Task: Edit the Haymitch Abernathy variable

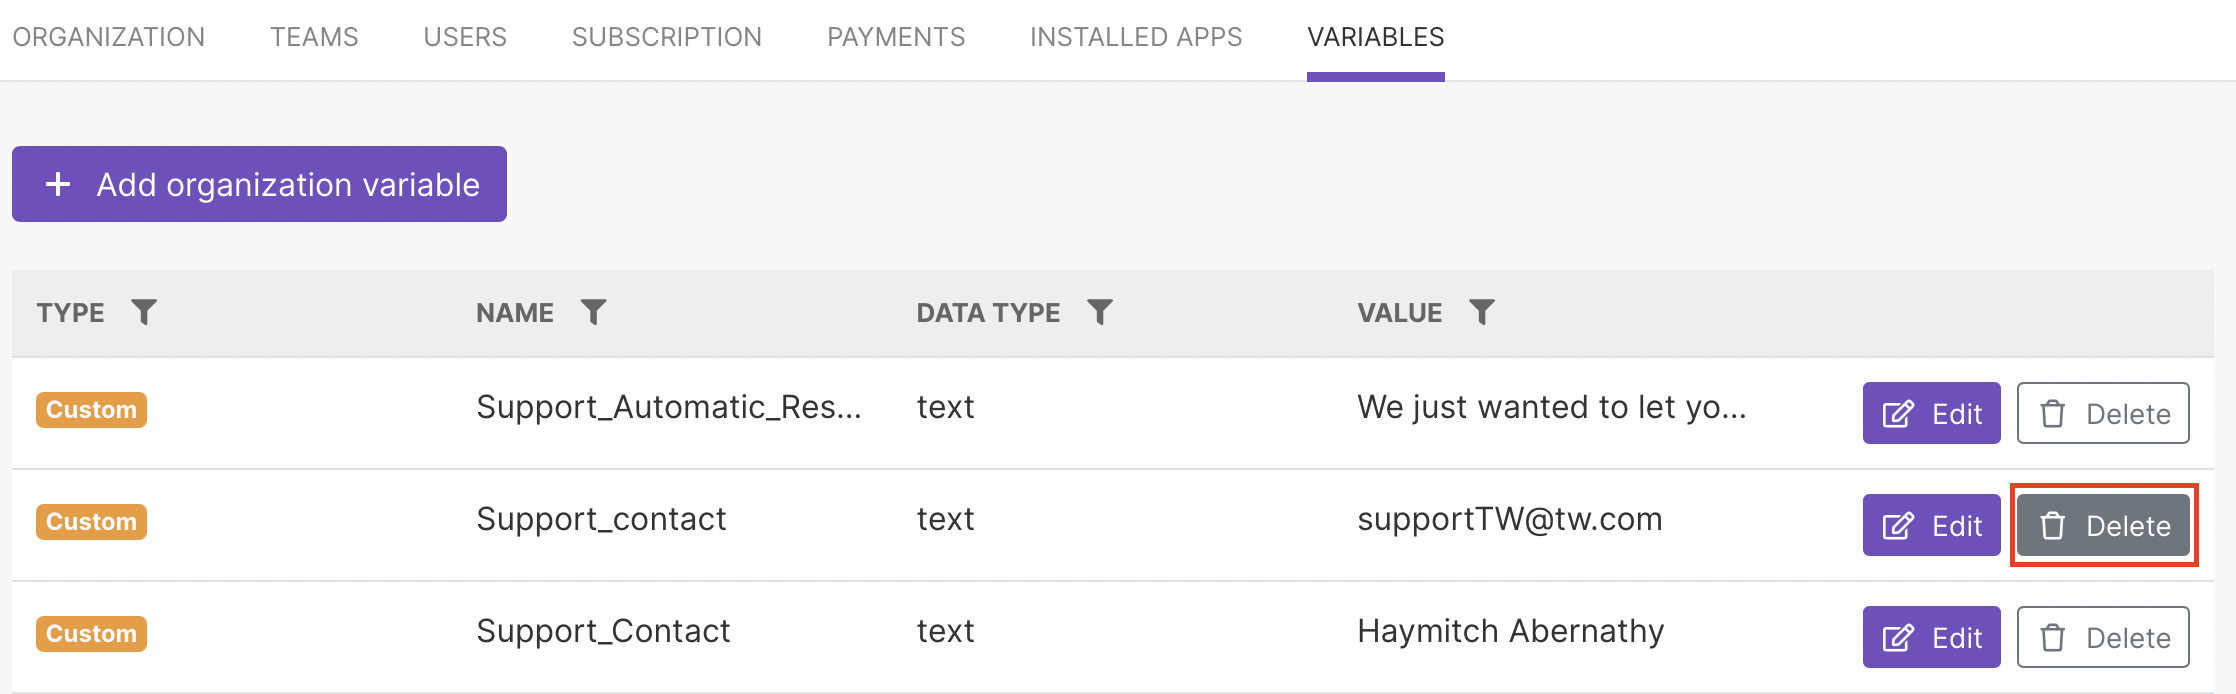Action: tap(1932, 637)
